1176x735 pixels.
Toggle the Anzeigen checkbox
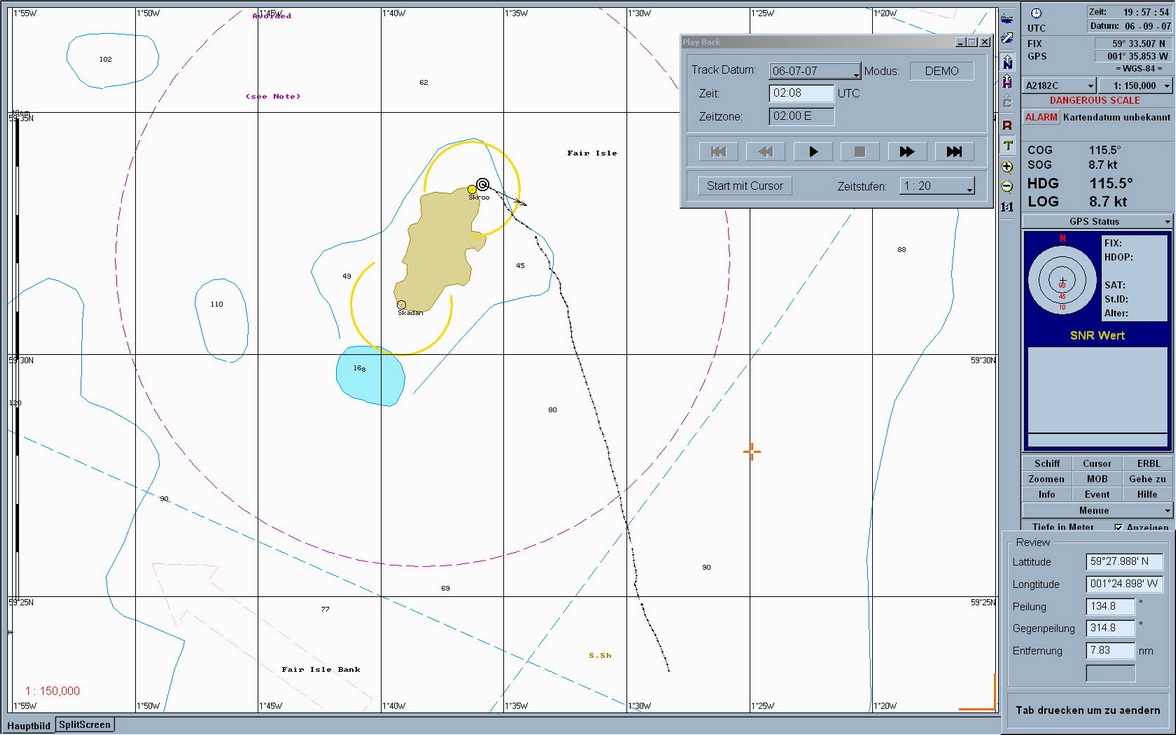tap(1118, 527)
